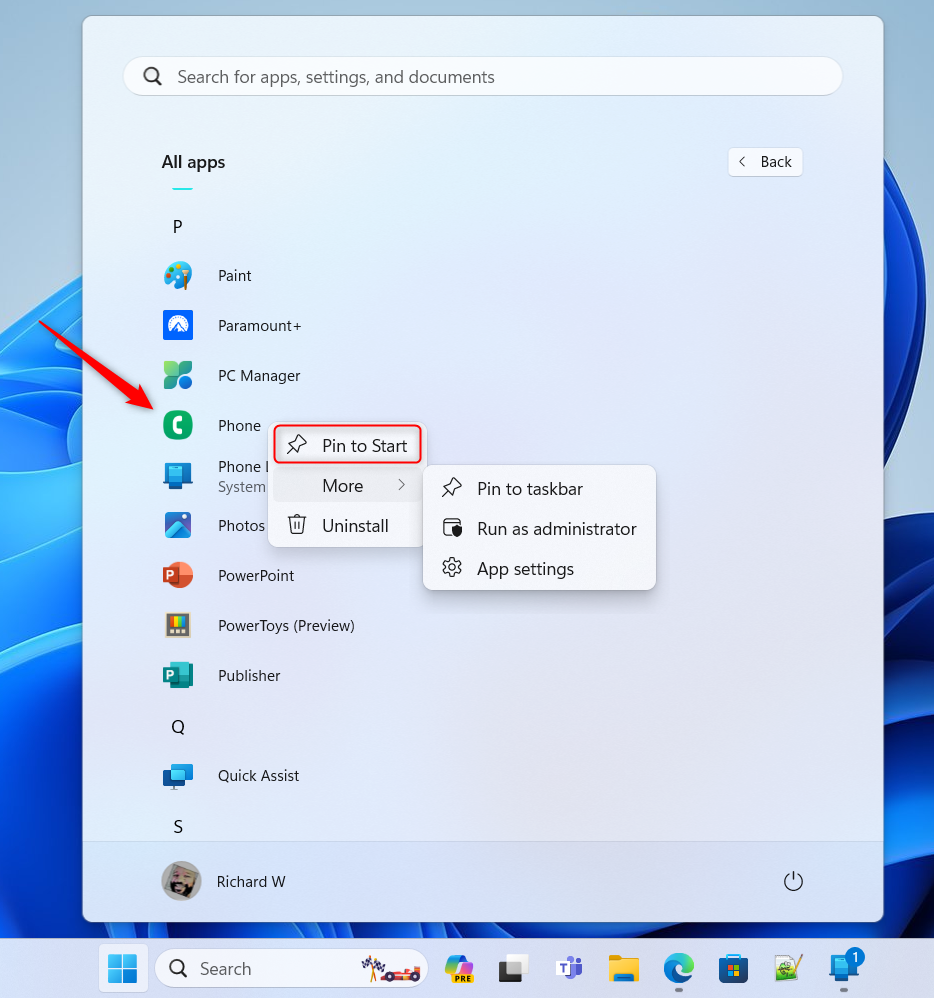Screen dimensions: 934x998
Task: Launch Paramount+ from its app icon
Action: click(x=178, y=325)
